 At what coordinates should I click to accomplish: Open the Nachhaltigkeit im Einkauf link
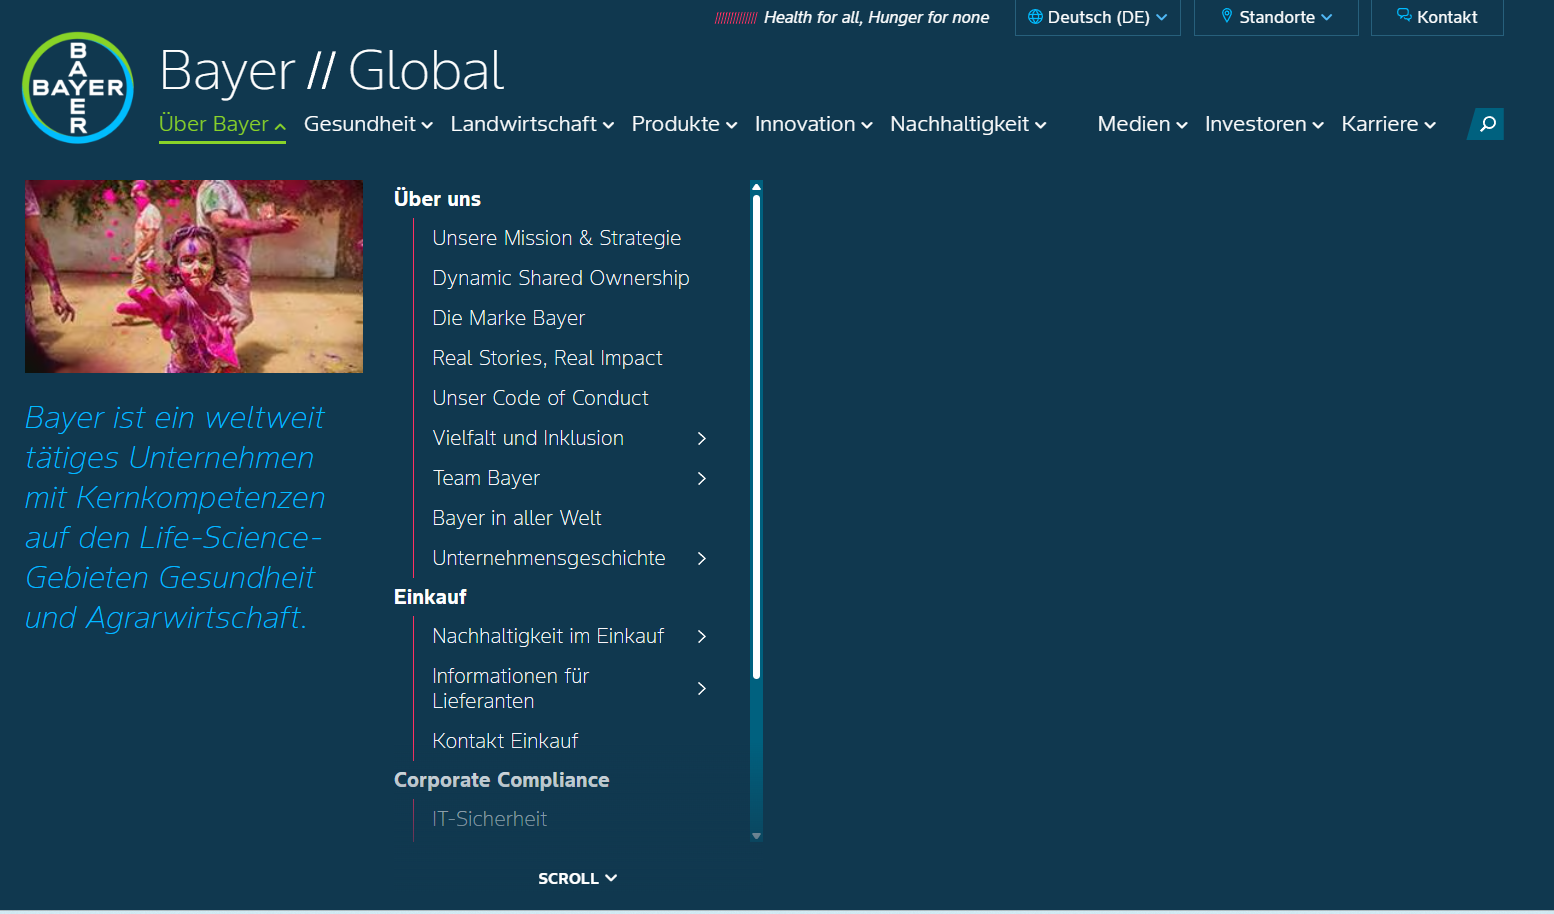pos(548,636)
